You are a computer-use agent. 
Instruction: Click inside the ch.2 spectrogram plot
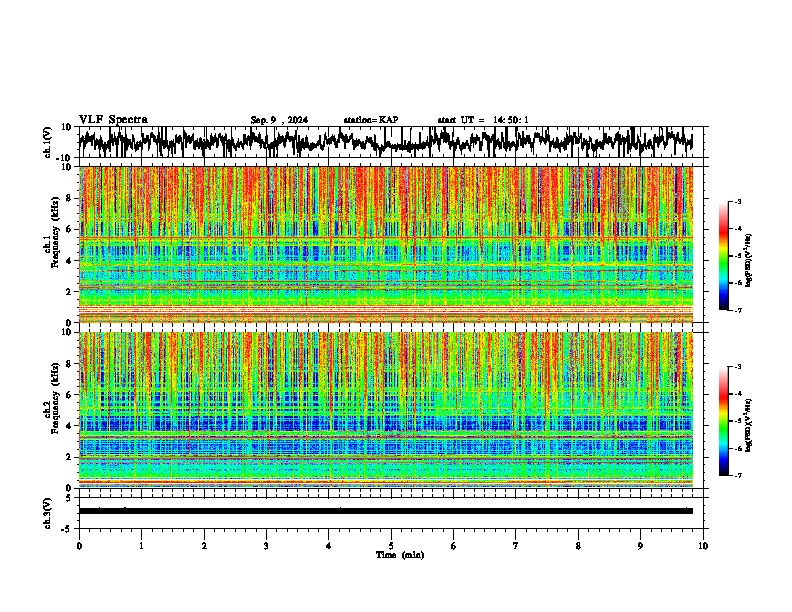click(x=386, y=410)
